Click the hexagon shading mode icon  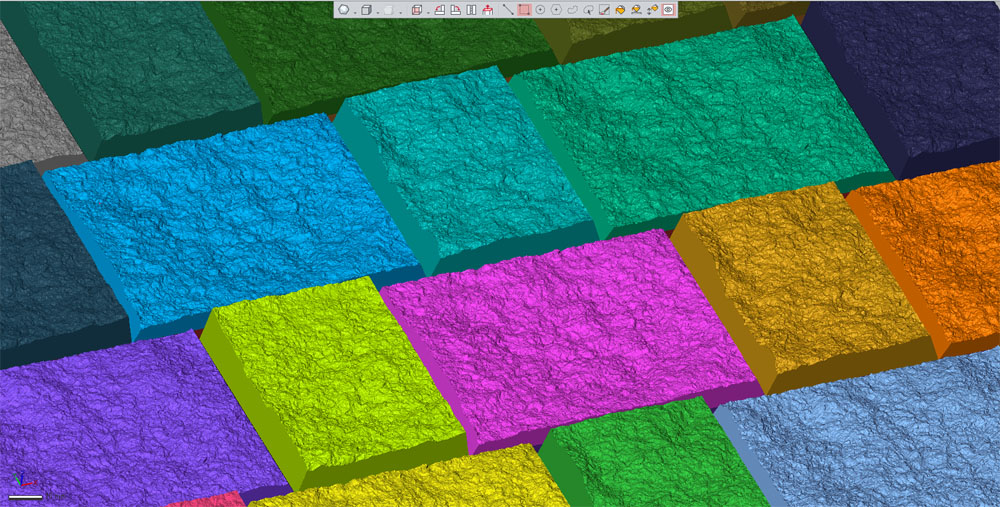(x=343, y=10)
